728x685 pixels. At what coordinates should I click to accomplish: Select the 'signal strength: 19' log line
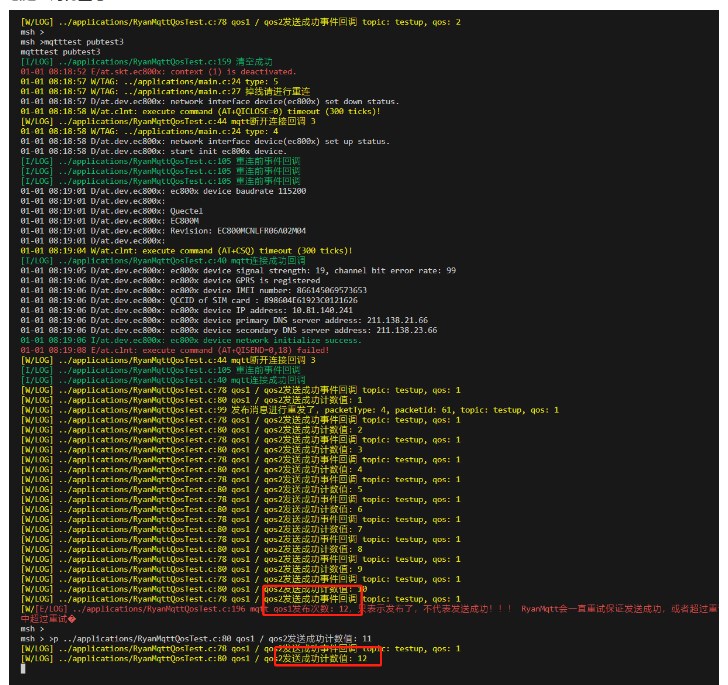coord(238,270)
